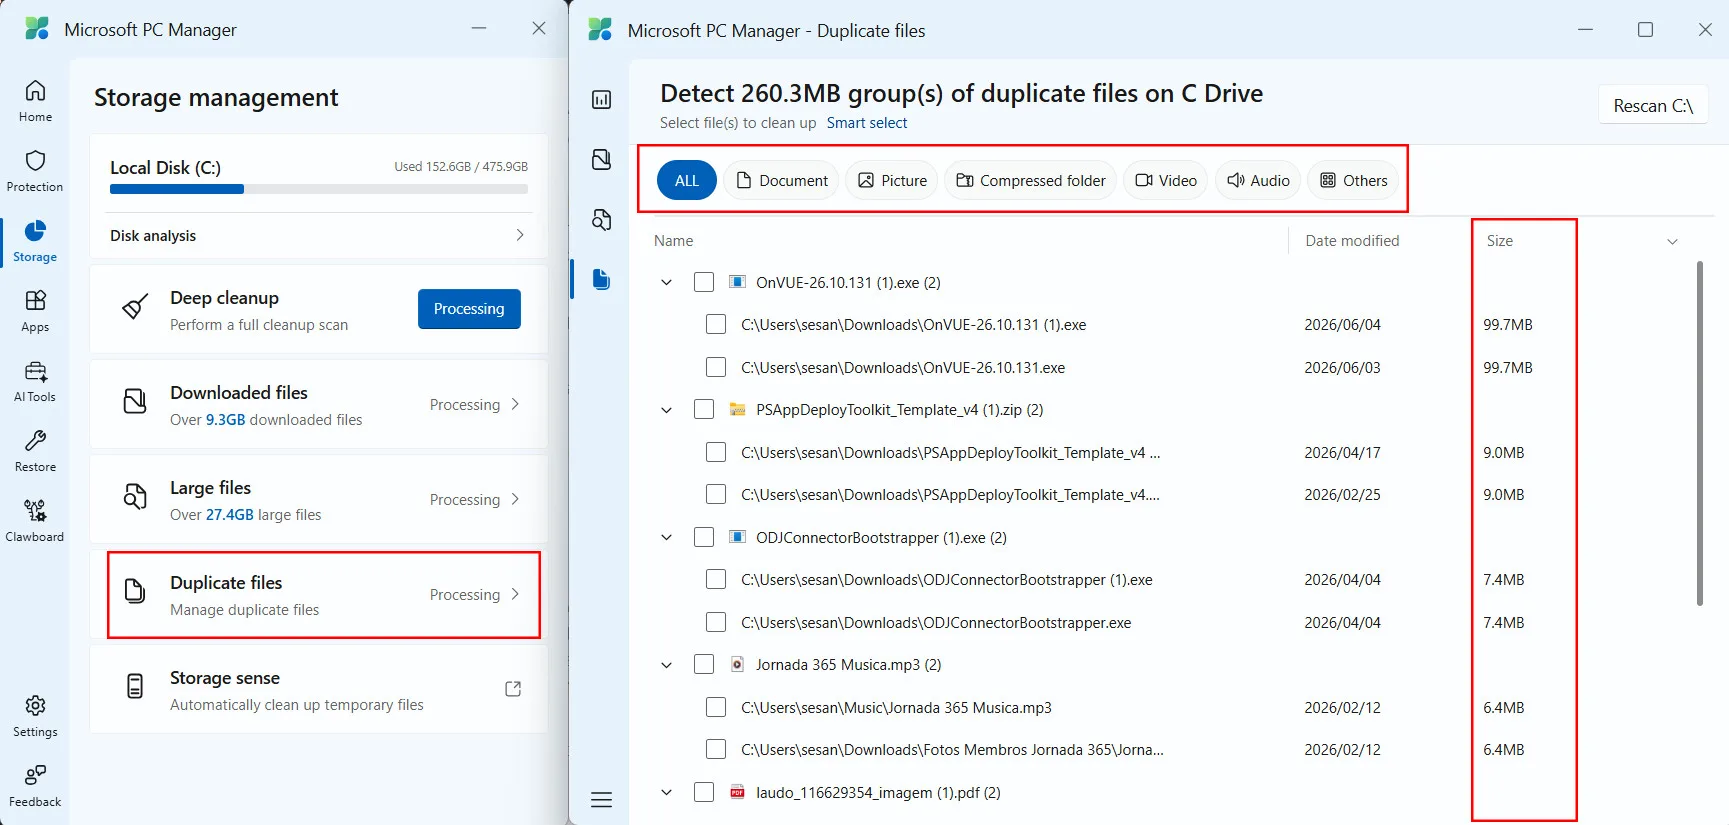Select duplicate files icon in Duplicate files sidebar

(601, 279)
